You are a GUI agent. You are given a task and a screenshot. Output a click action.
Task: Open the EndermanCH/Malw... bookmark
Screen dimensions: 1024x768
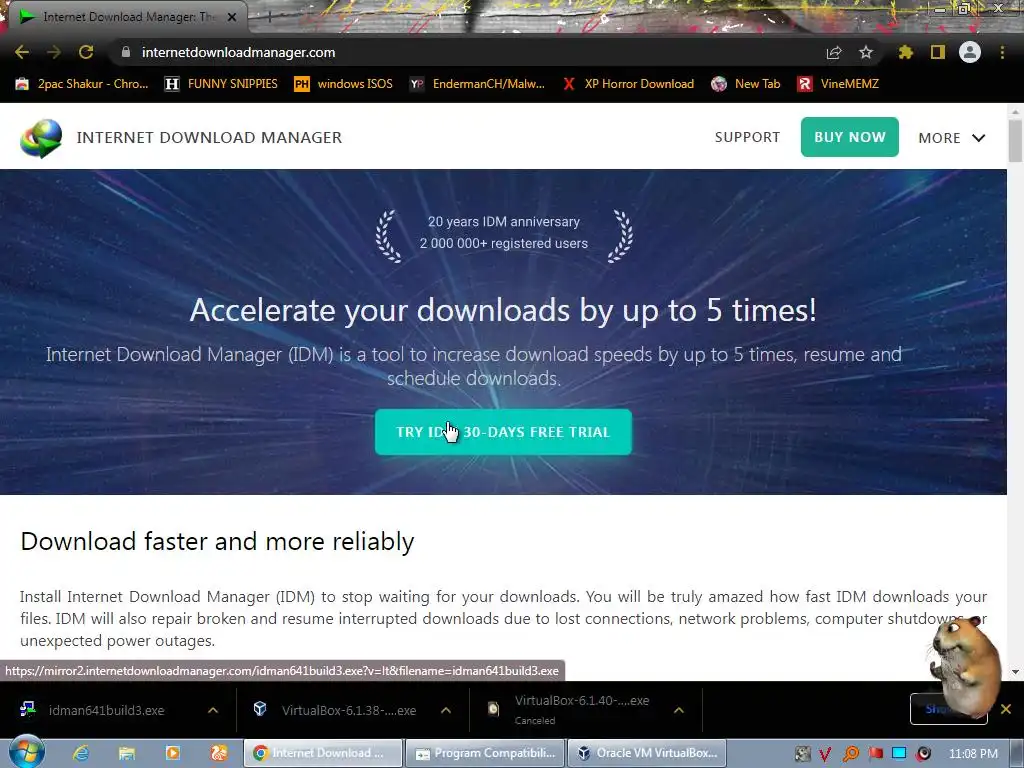pos(477,84)
